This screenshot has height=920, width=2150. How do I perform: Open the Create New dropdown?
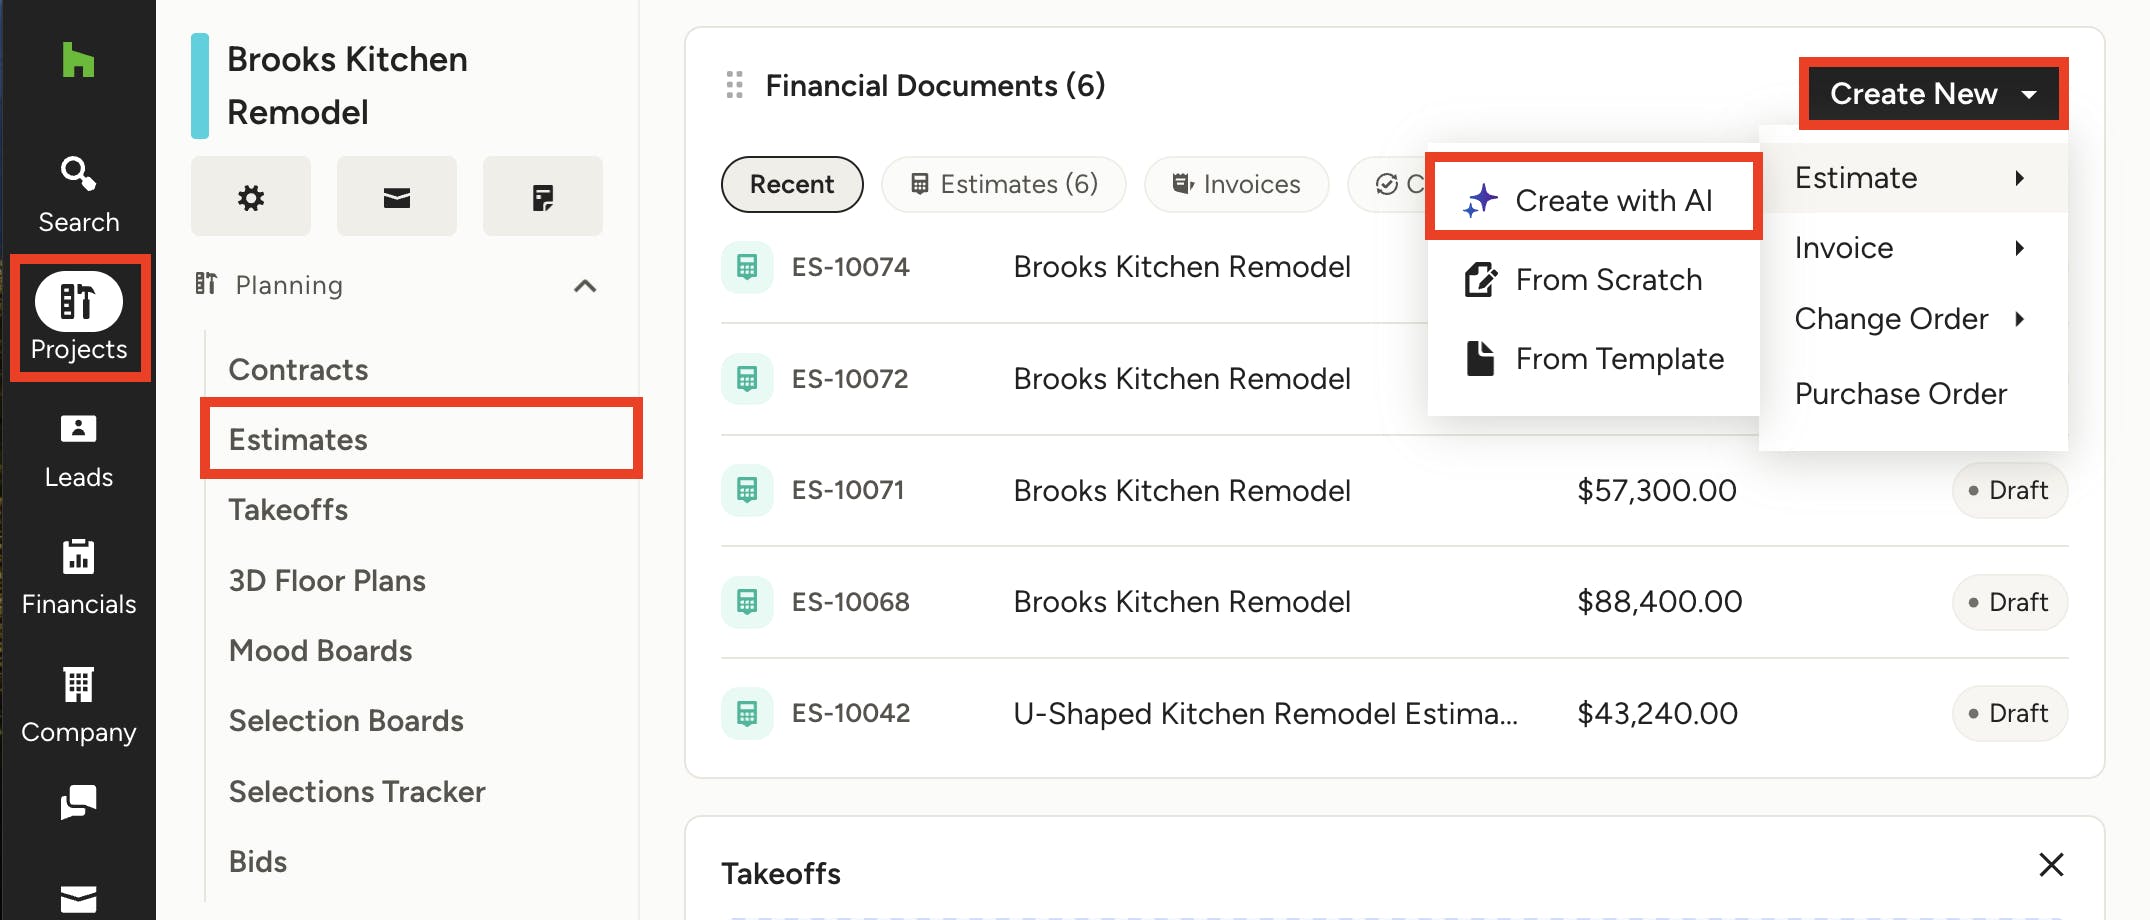pos(1933,94)
